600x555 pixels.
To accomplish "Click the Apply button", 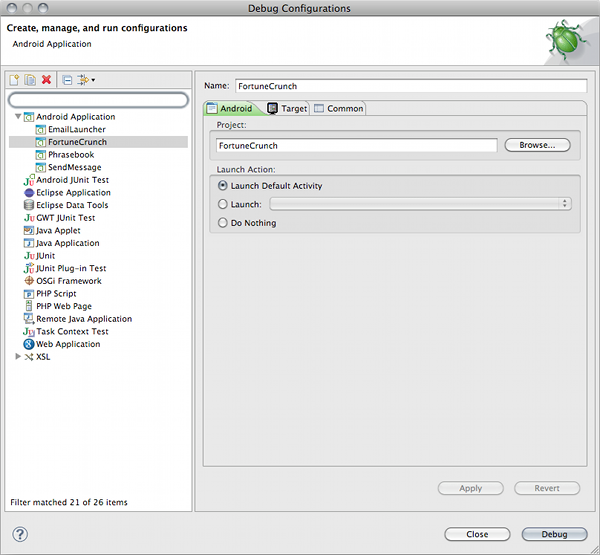I will (471, 488).
